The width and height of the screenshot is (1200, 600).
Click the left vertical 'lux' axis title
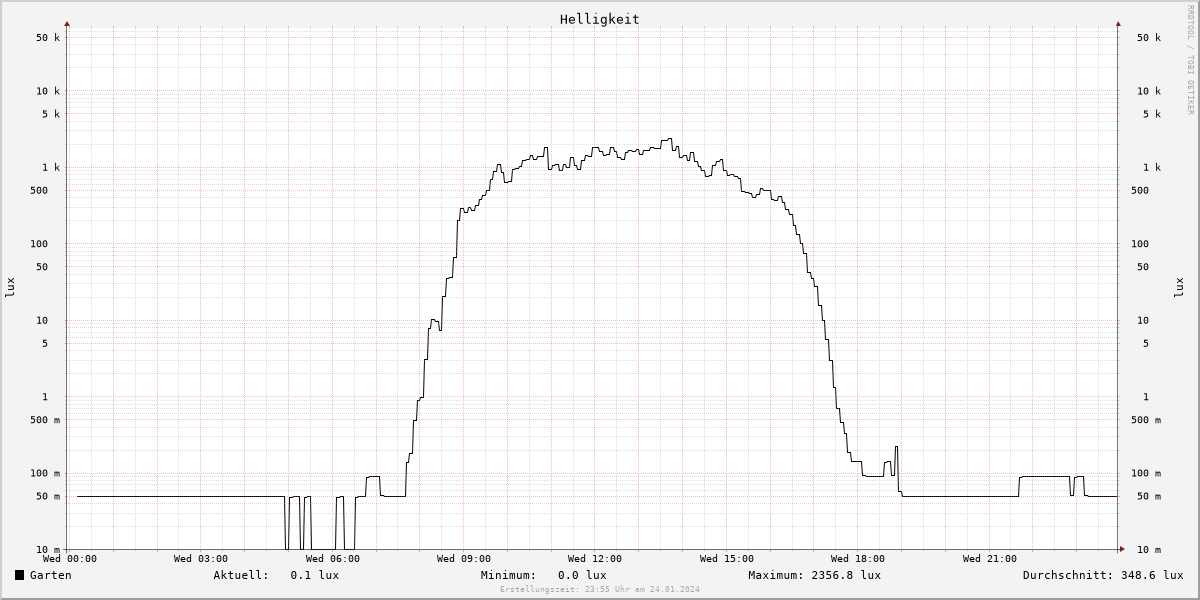click(10, 287)
